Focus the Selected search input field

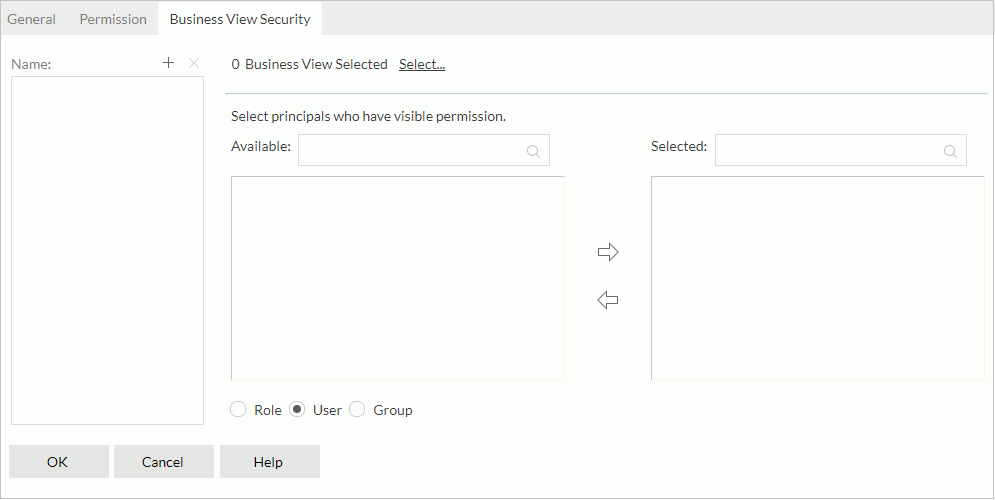[x=841, y=150]
